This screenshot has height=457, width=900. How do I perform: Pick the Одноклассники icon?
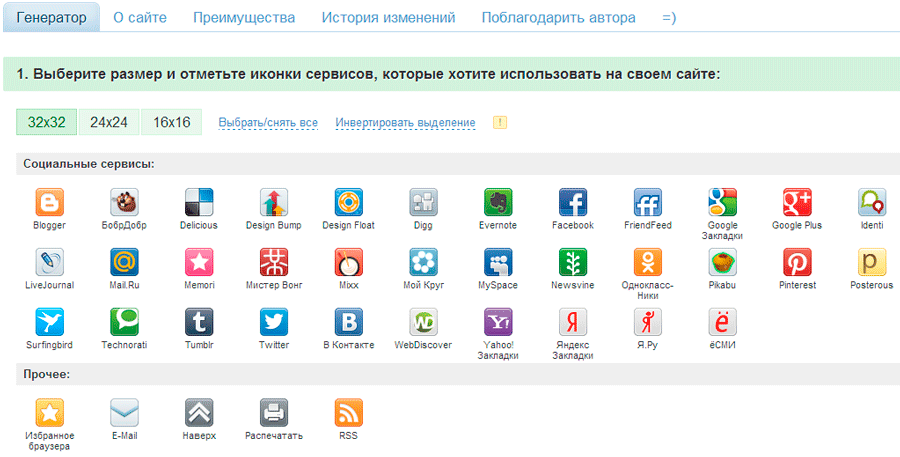(x=648, y=262)
